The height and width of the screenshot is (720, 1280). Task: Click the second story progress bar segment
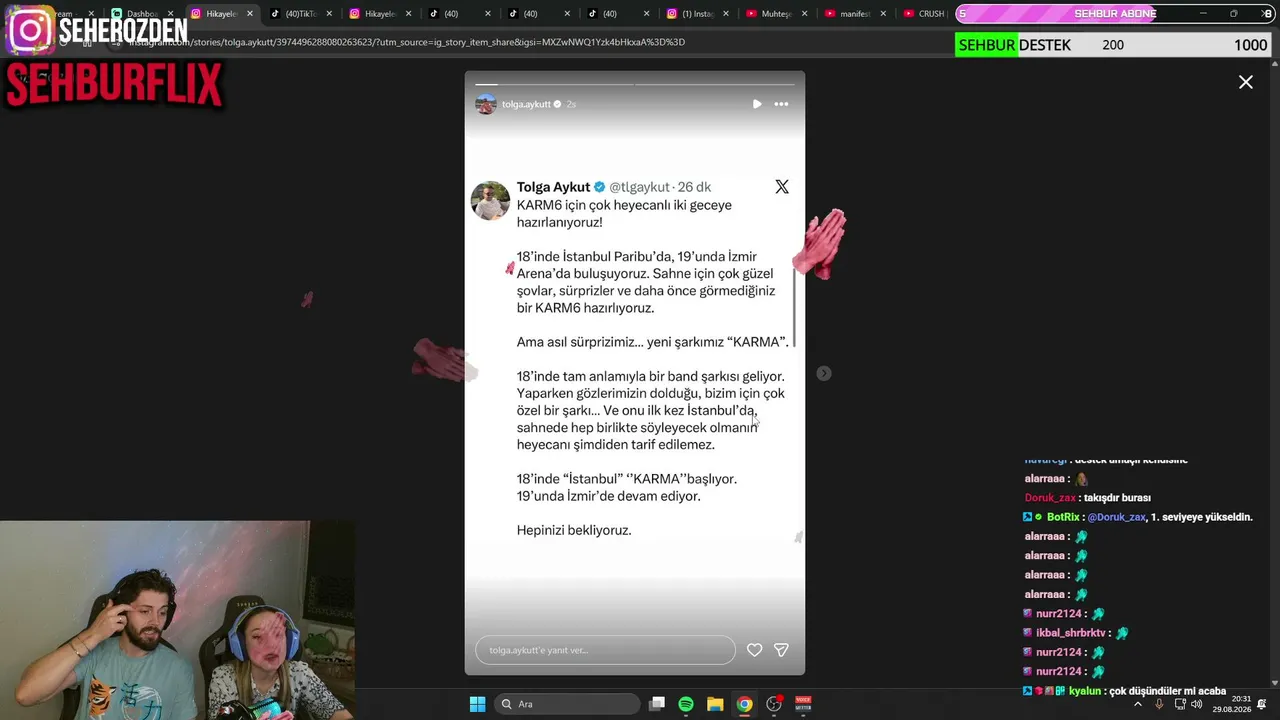(715, 84)
